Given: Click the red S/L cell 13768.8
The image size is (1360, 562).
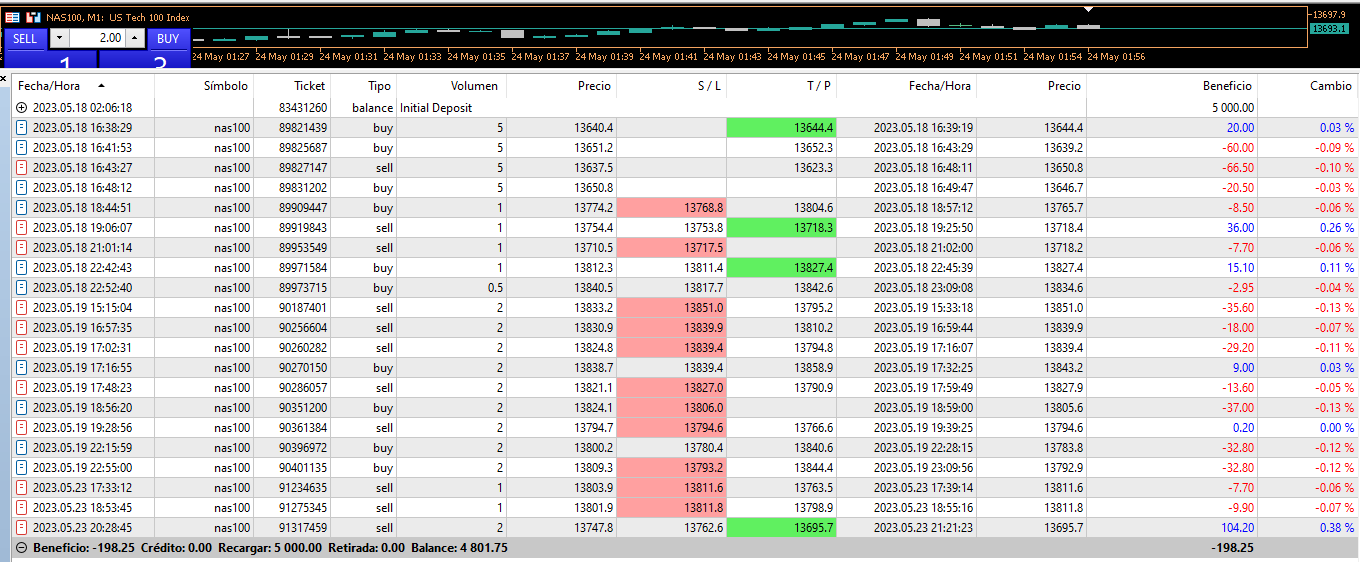Looking at the screenshot, I should coord(671,208).
